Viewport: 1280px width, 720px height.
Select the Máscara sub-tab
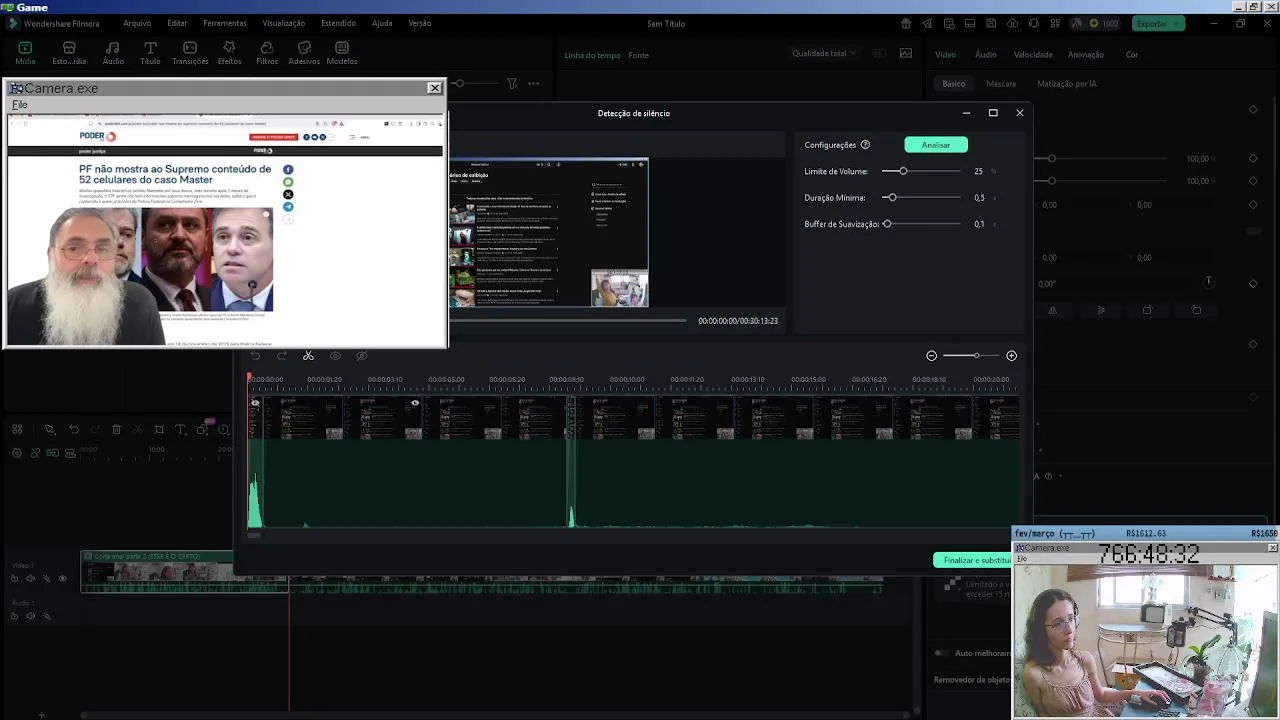tap(1001, 84)
